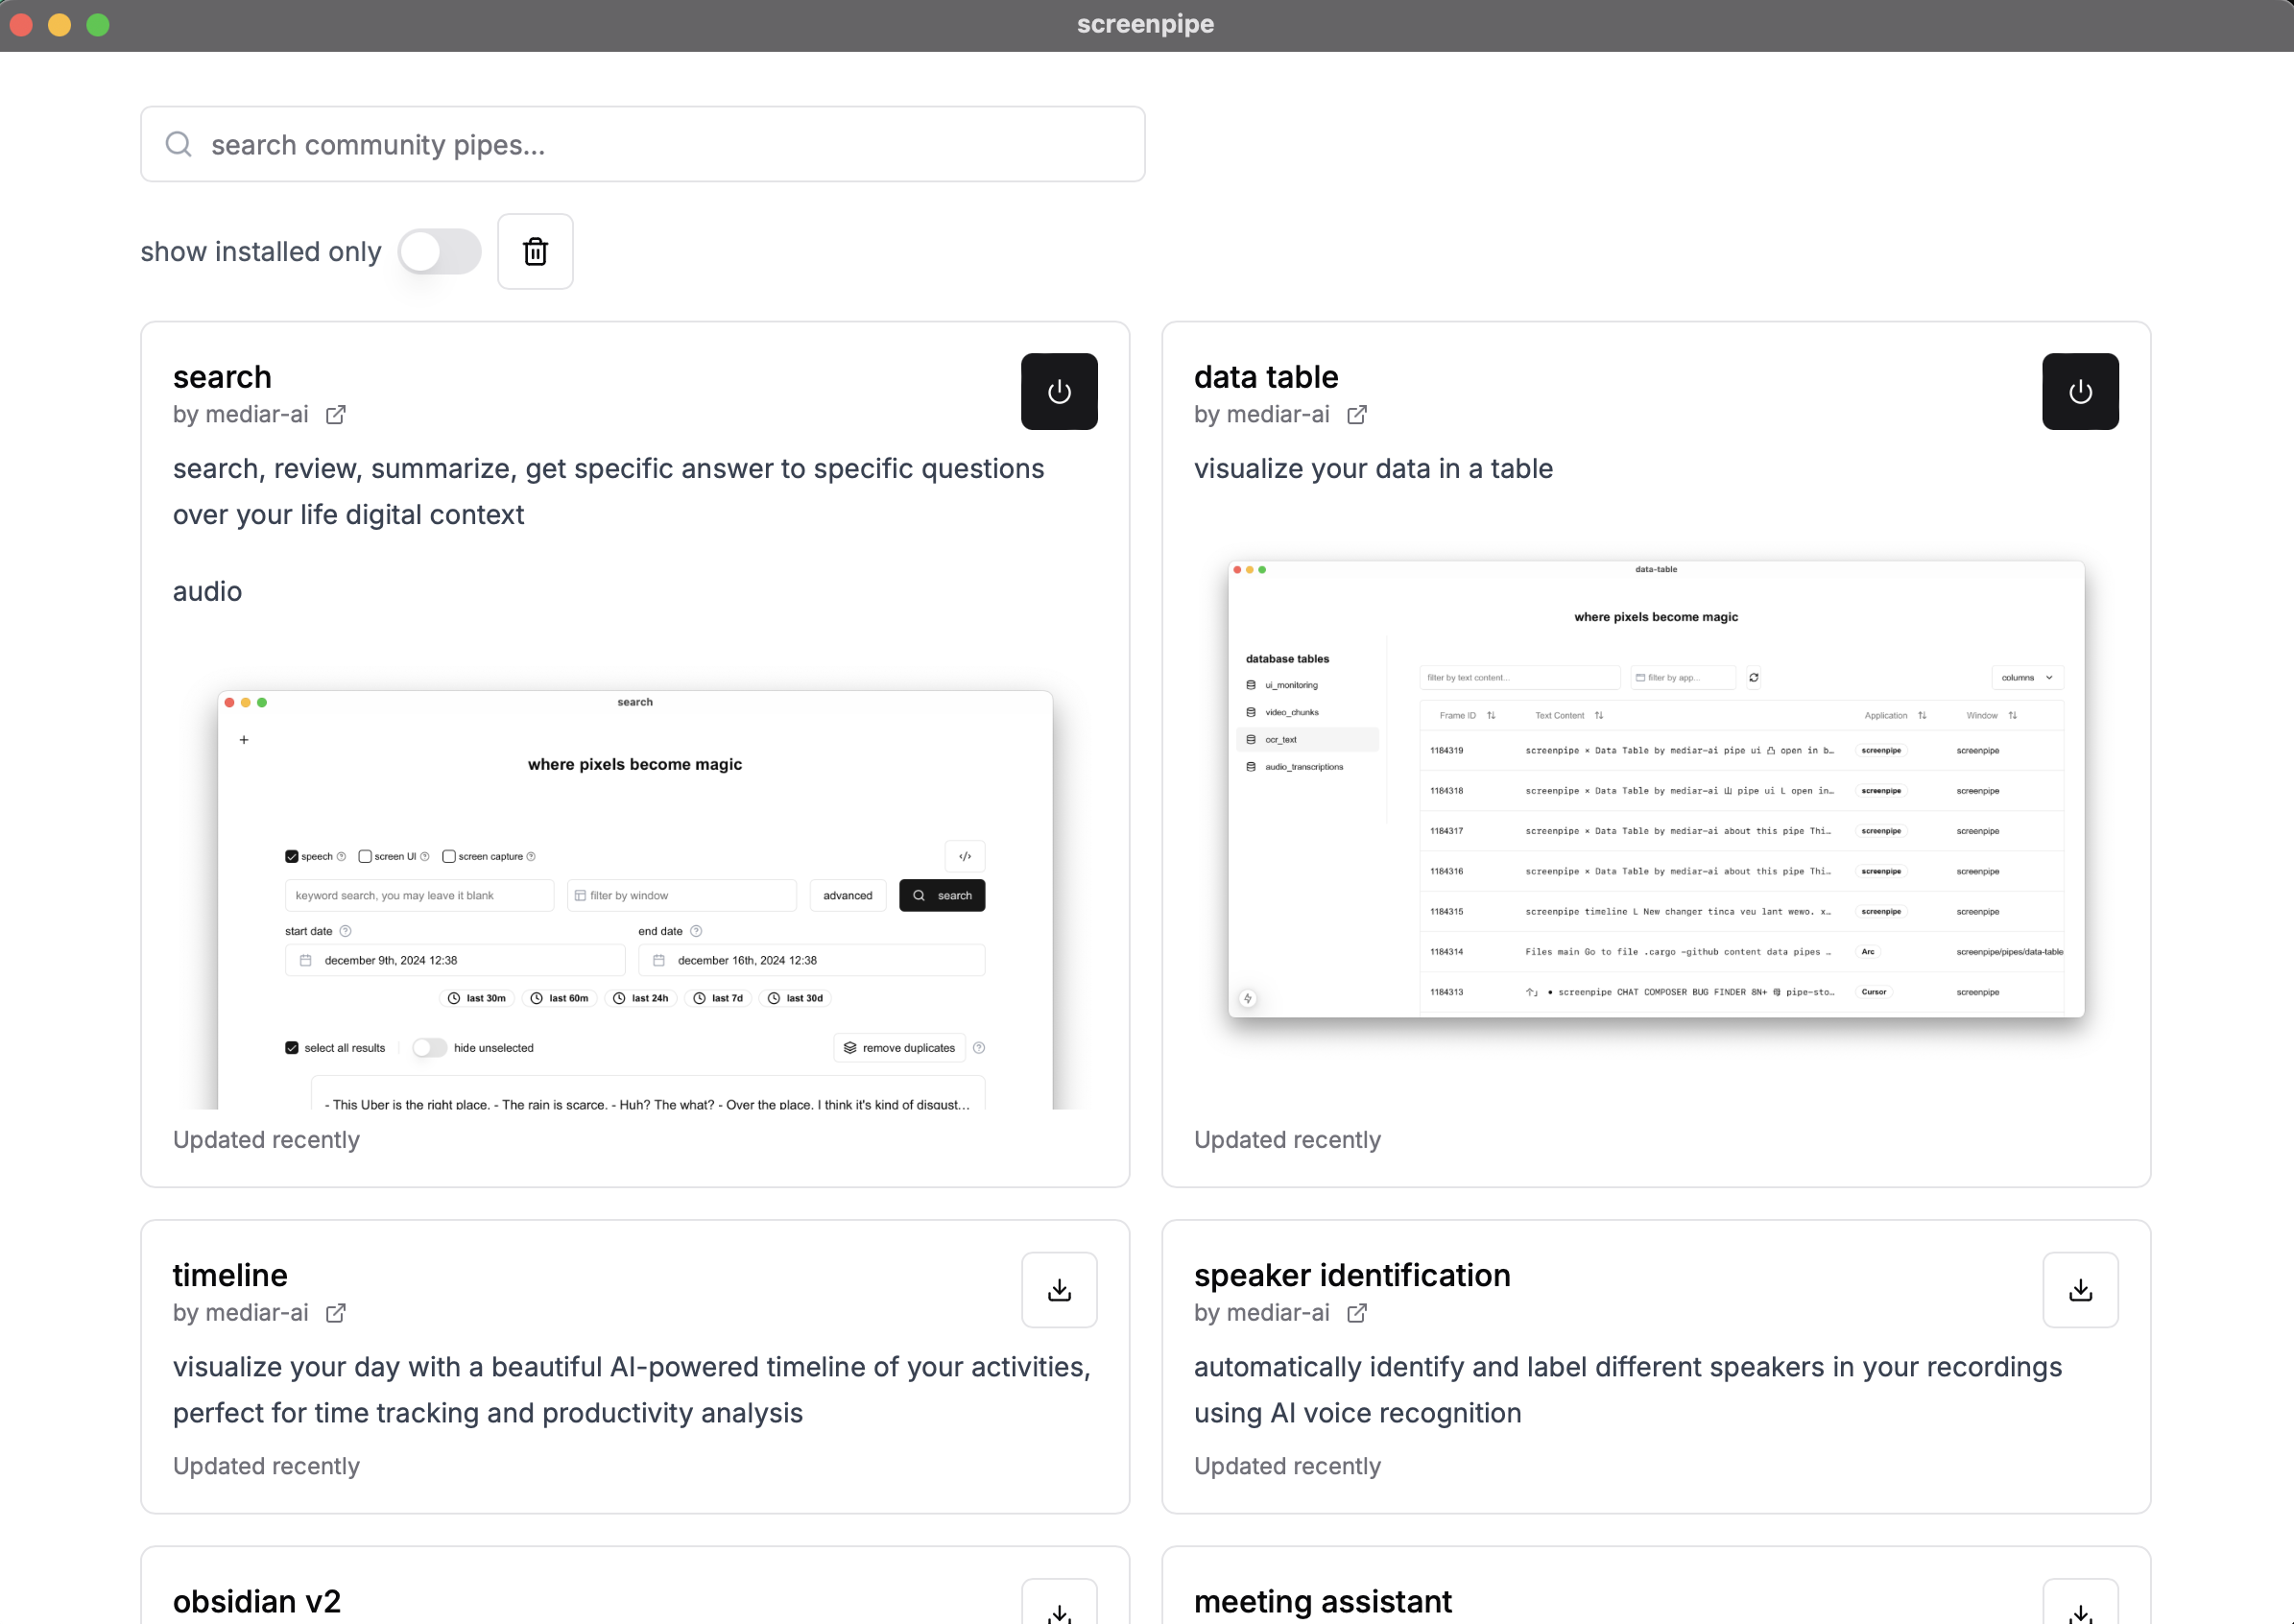Open the data table preview screenshot

pyautogui.click(x=1655, y=790)
